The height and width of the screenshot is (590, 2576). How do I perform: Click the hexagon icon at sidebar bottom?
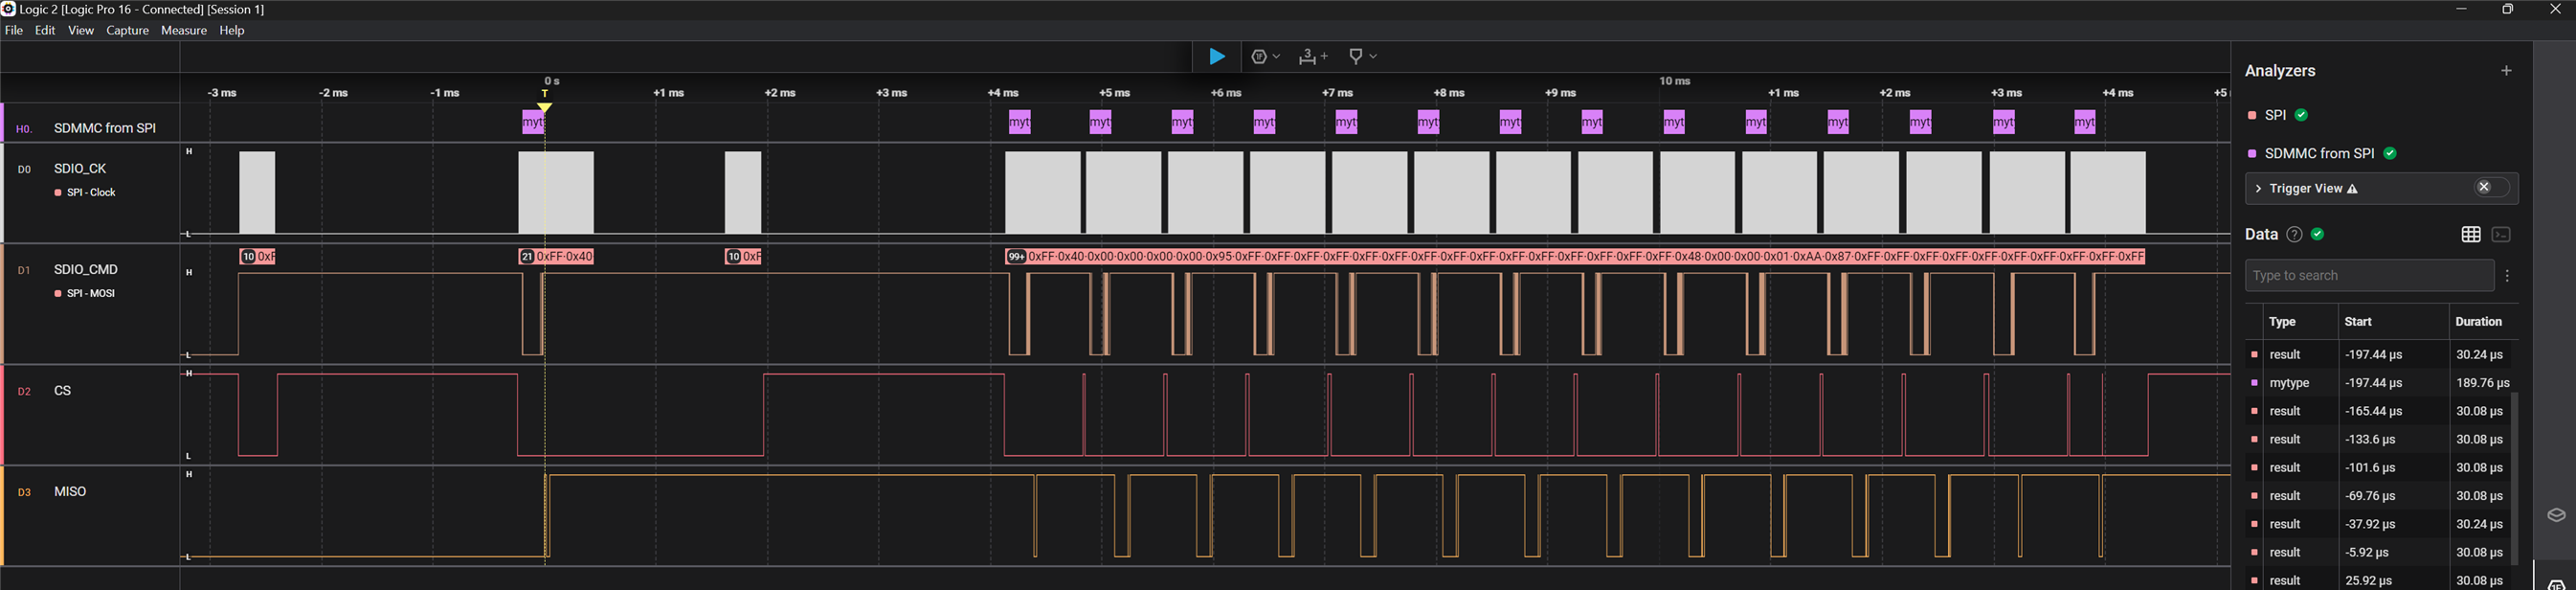(x=2556, y=584)
